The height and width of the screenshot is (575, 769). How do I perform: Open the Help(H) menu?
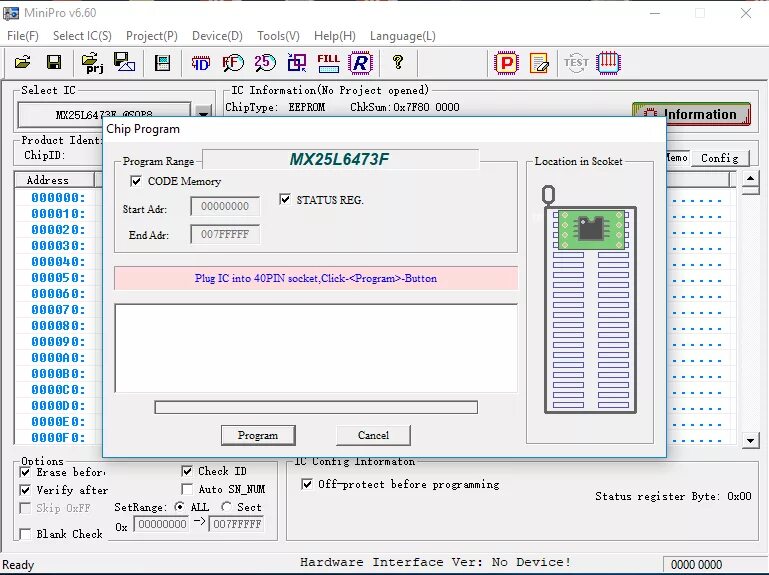pyautogui.click(x=334, y=36)
